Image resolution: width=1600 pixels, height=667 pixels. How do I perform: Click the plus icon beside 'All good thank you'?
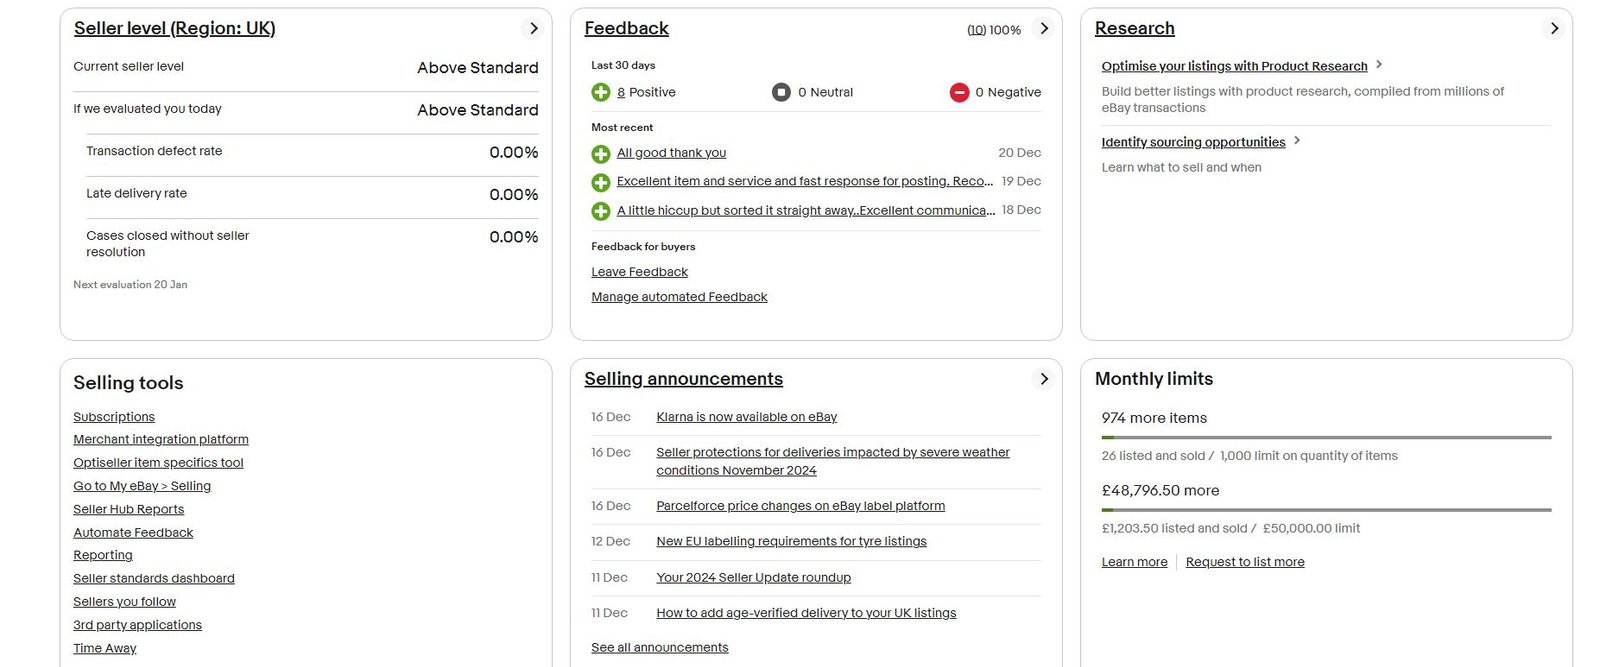pos(601,154)
